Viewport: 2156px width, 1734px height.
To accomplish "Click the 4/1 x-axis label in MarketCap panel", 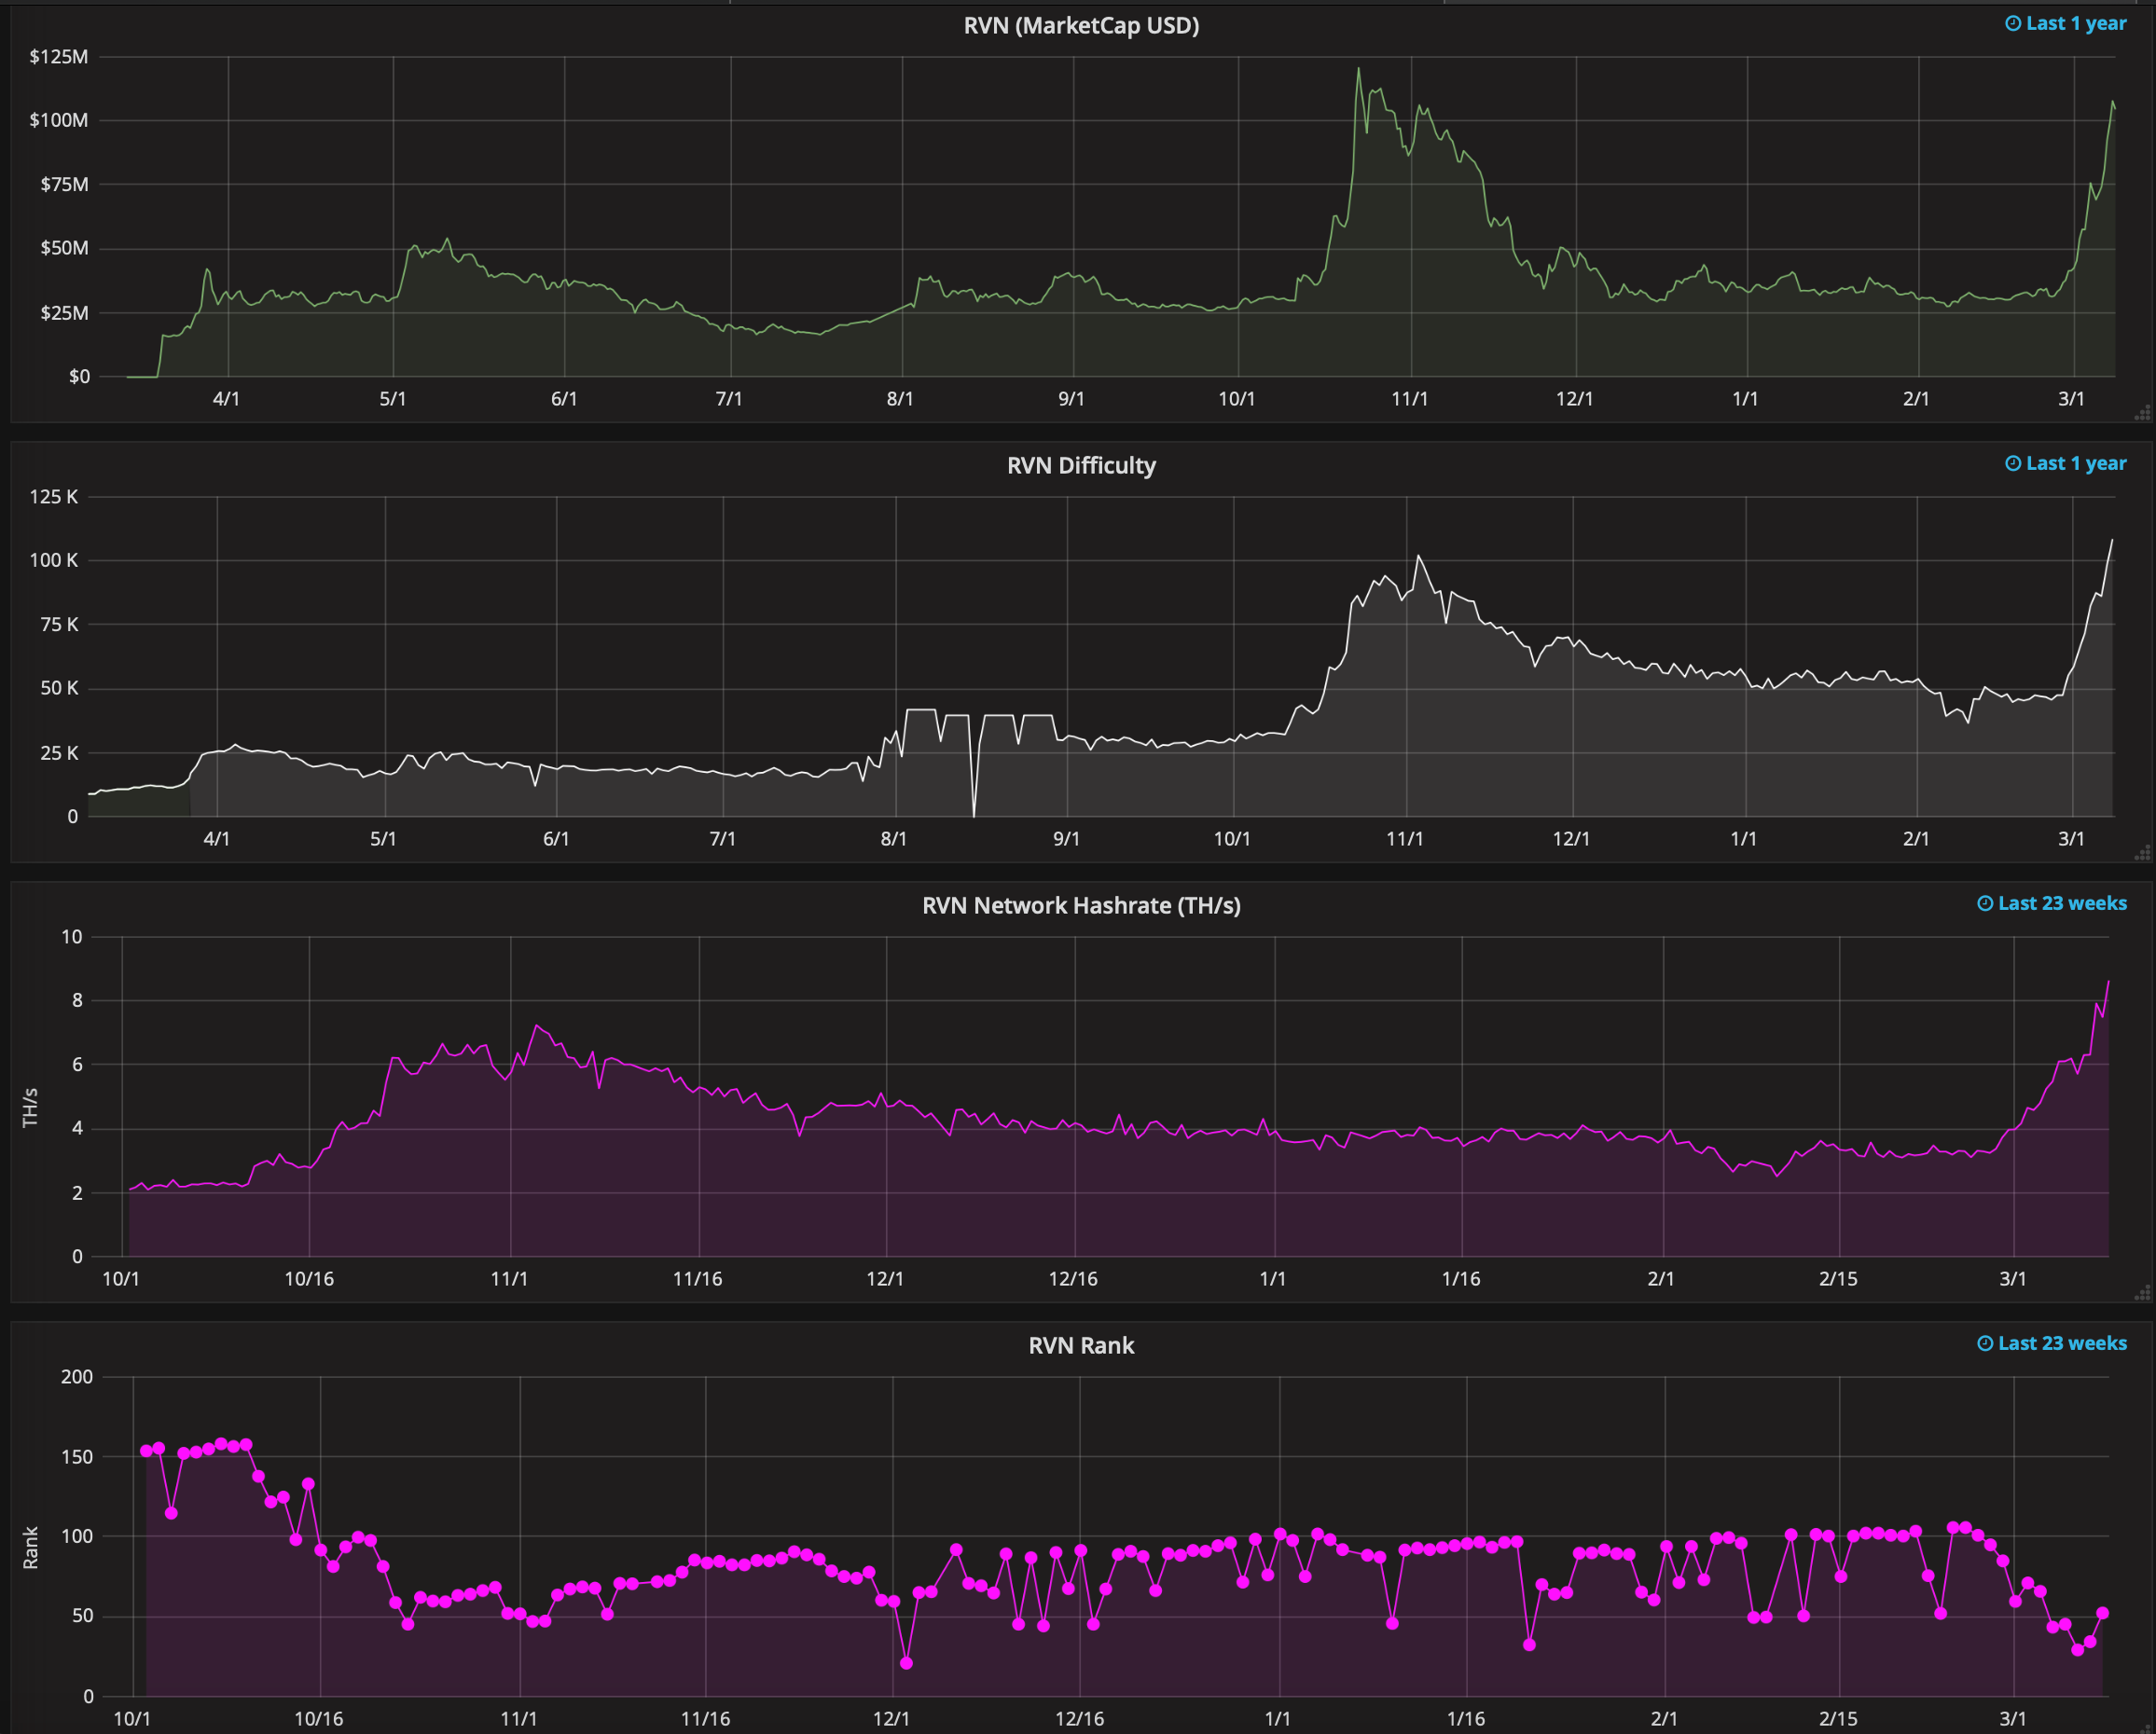I will [227, 399].
